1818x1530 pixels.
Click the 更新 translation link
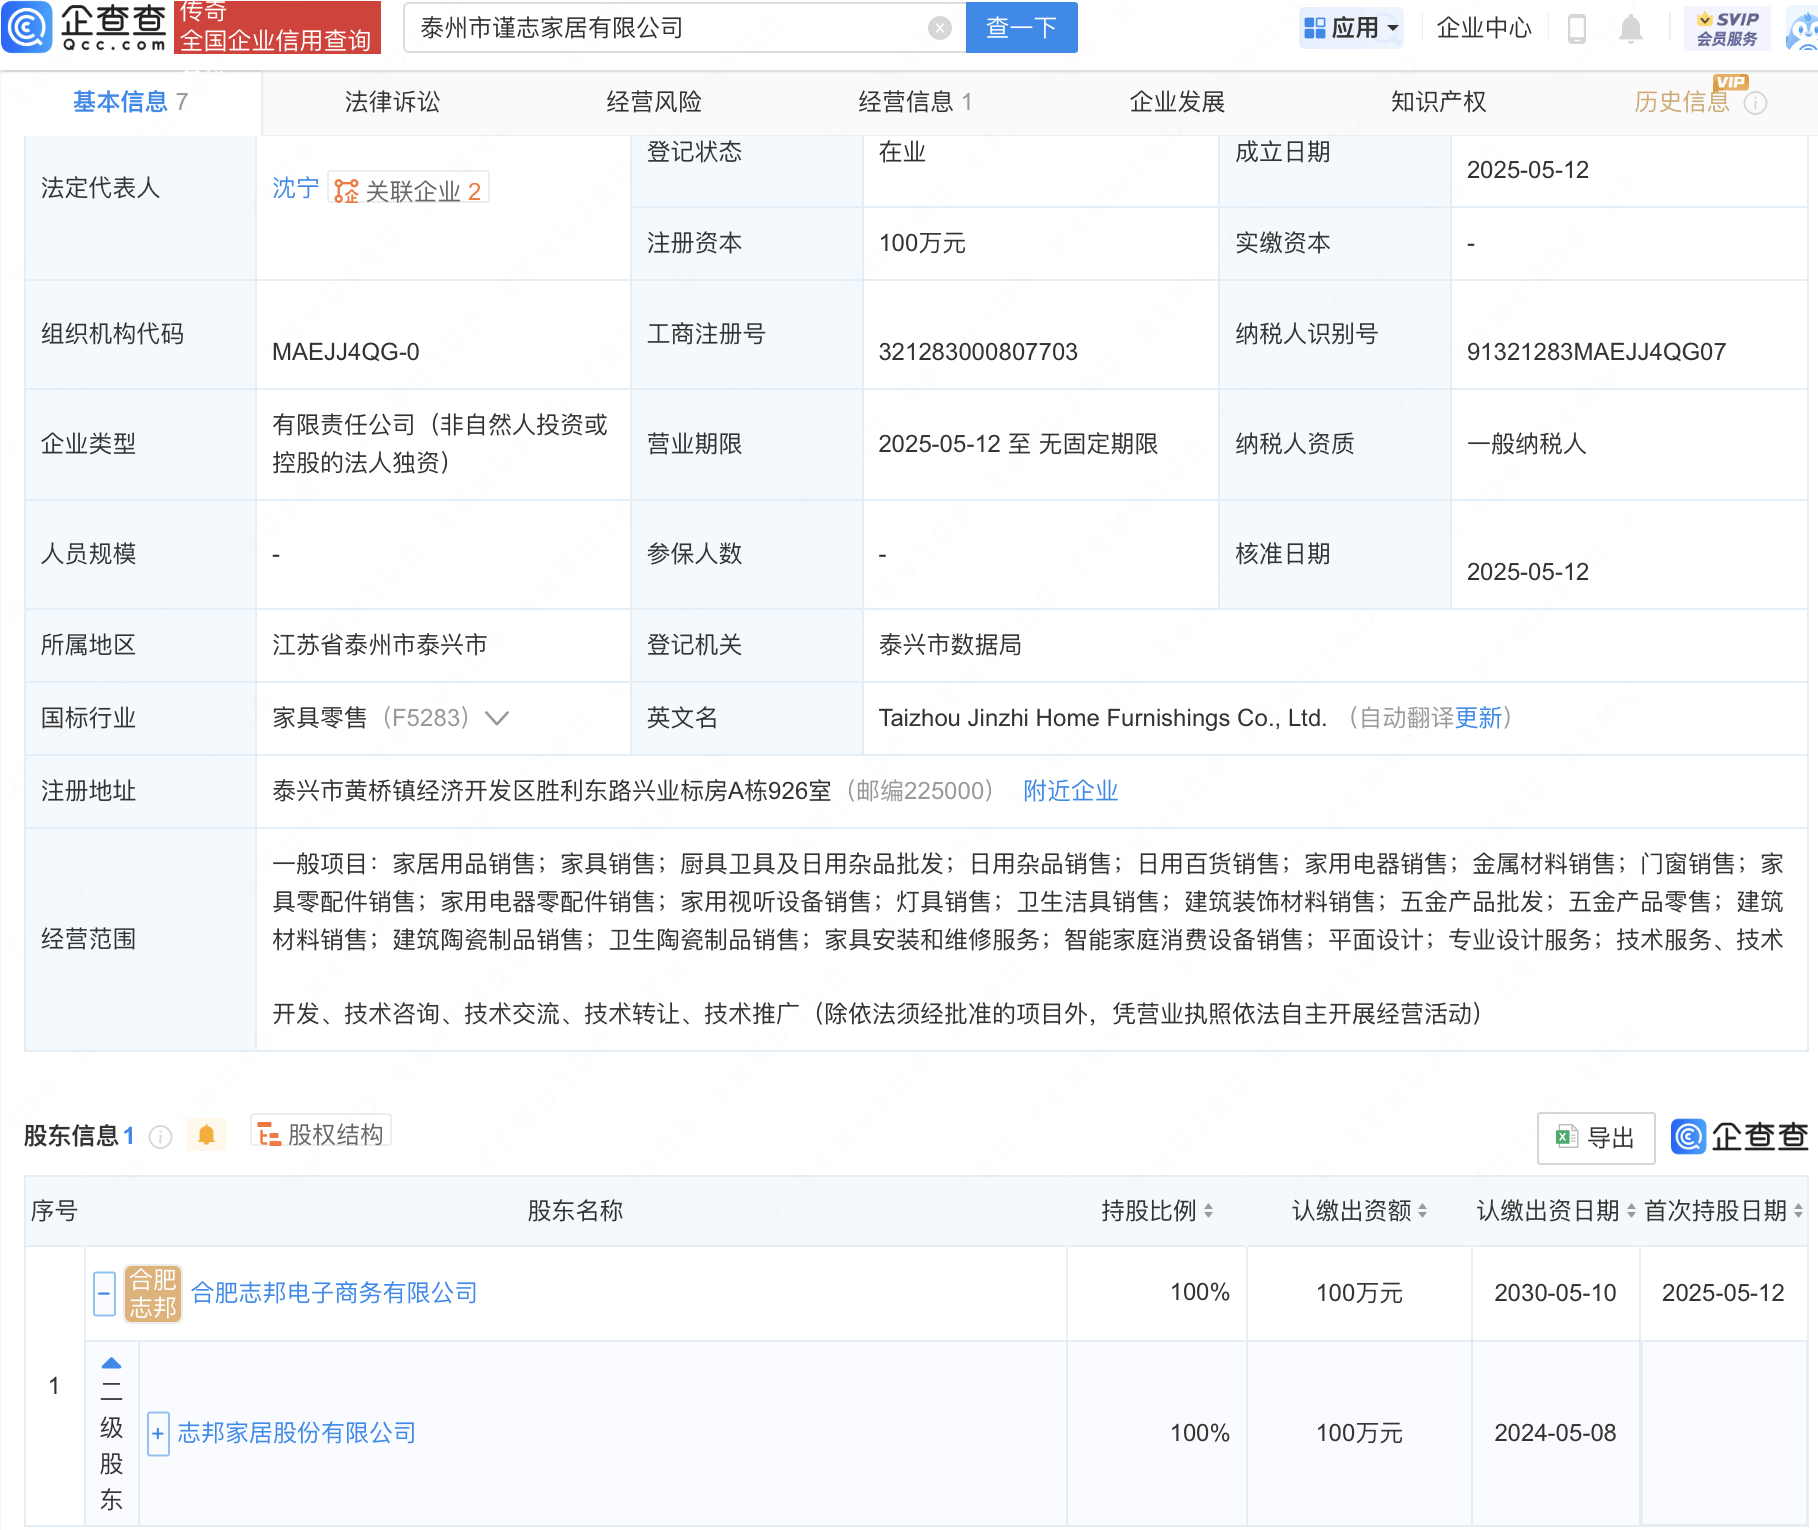pos(1478,718)
